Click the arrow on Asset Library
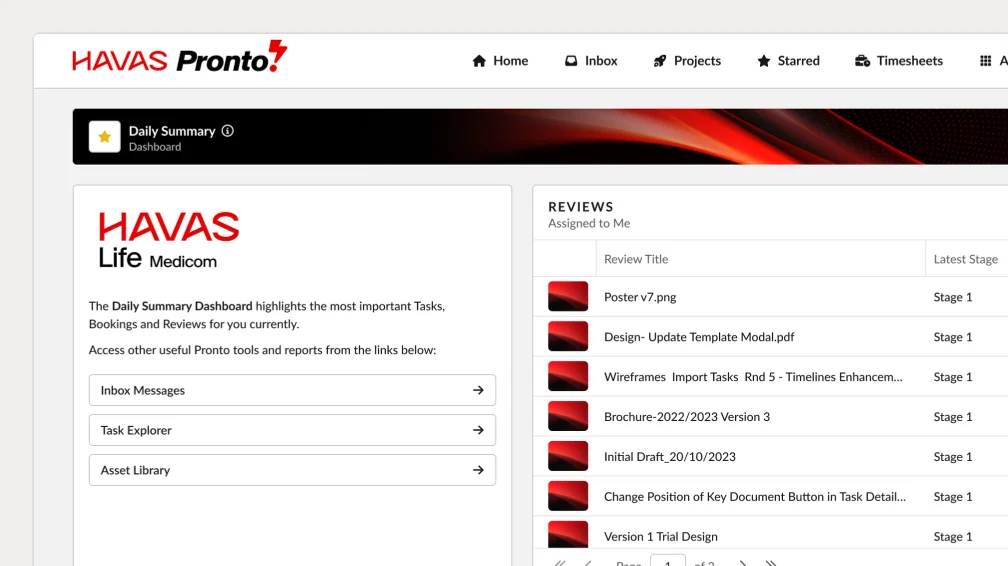The height and width of the screenshot is (566, 1008). 478,470
